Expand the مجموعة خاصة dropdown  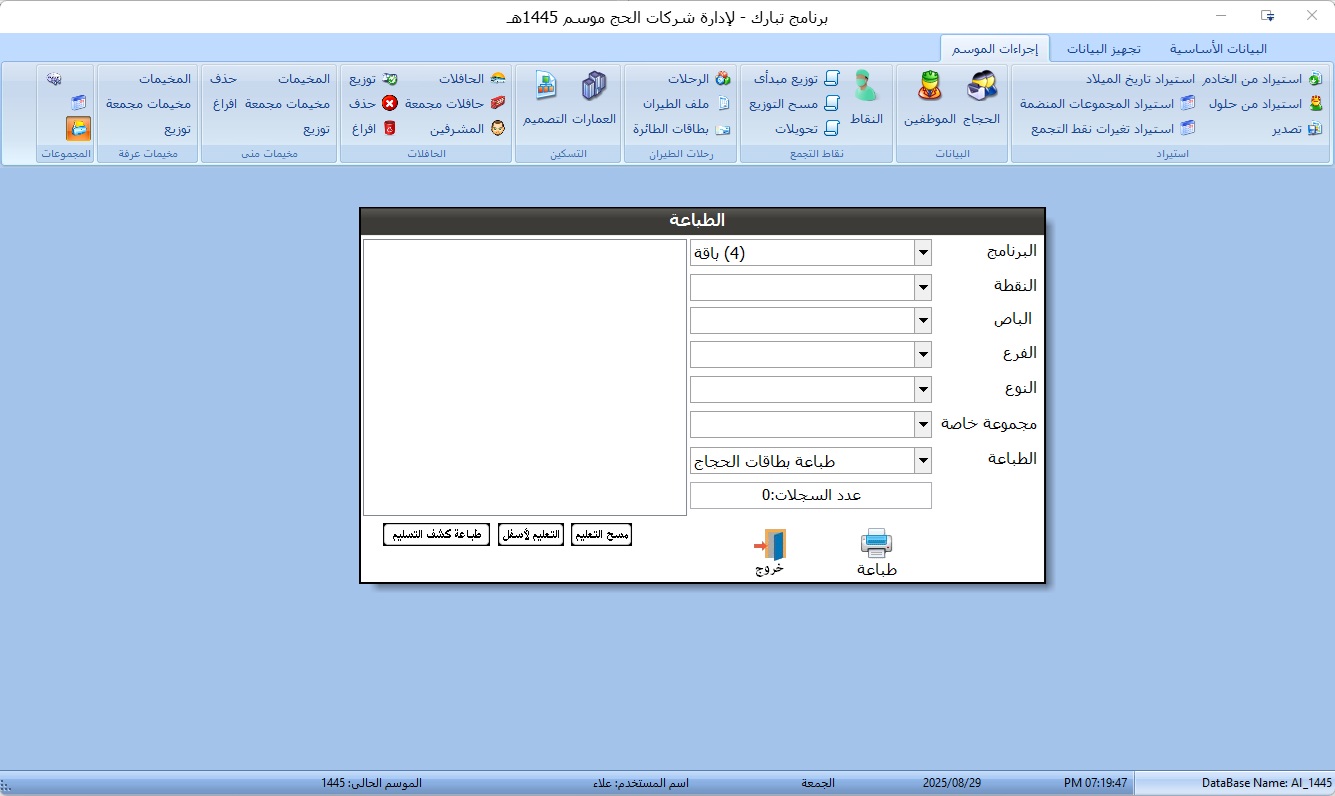[923, 425]
